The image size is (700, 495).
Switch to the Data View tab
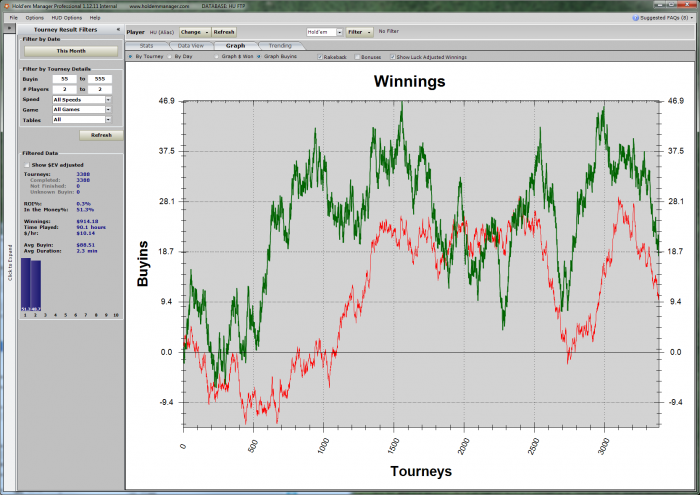[191, 46]
